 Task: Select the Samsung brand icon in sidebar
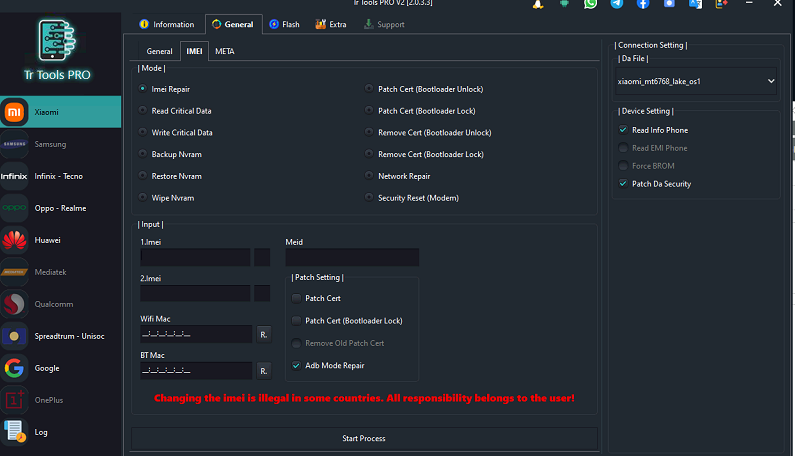pyautogui.click(x=14, y=144)
